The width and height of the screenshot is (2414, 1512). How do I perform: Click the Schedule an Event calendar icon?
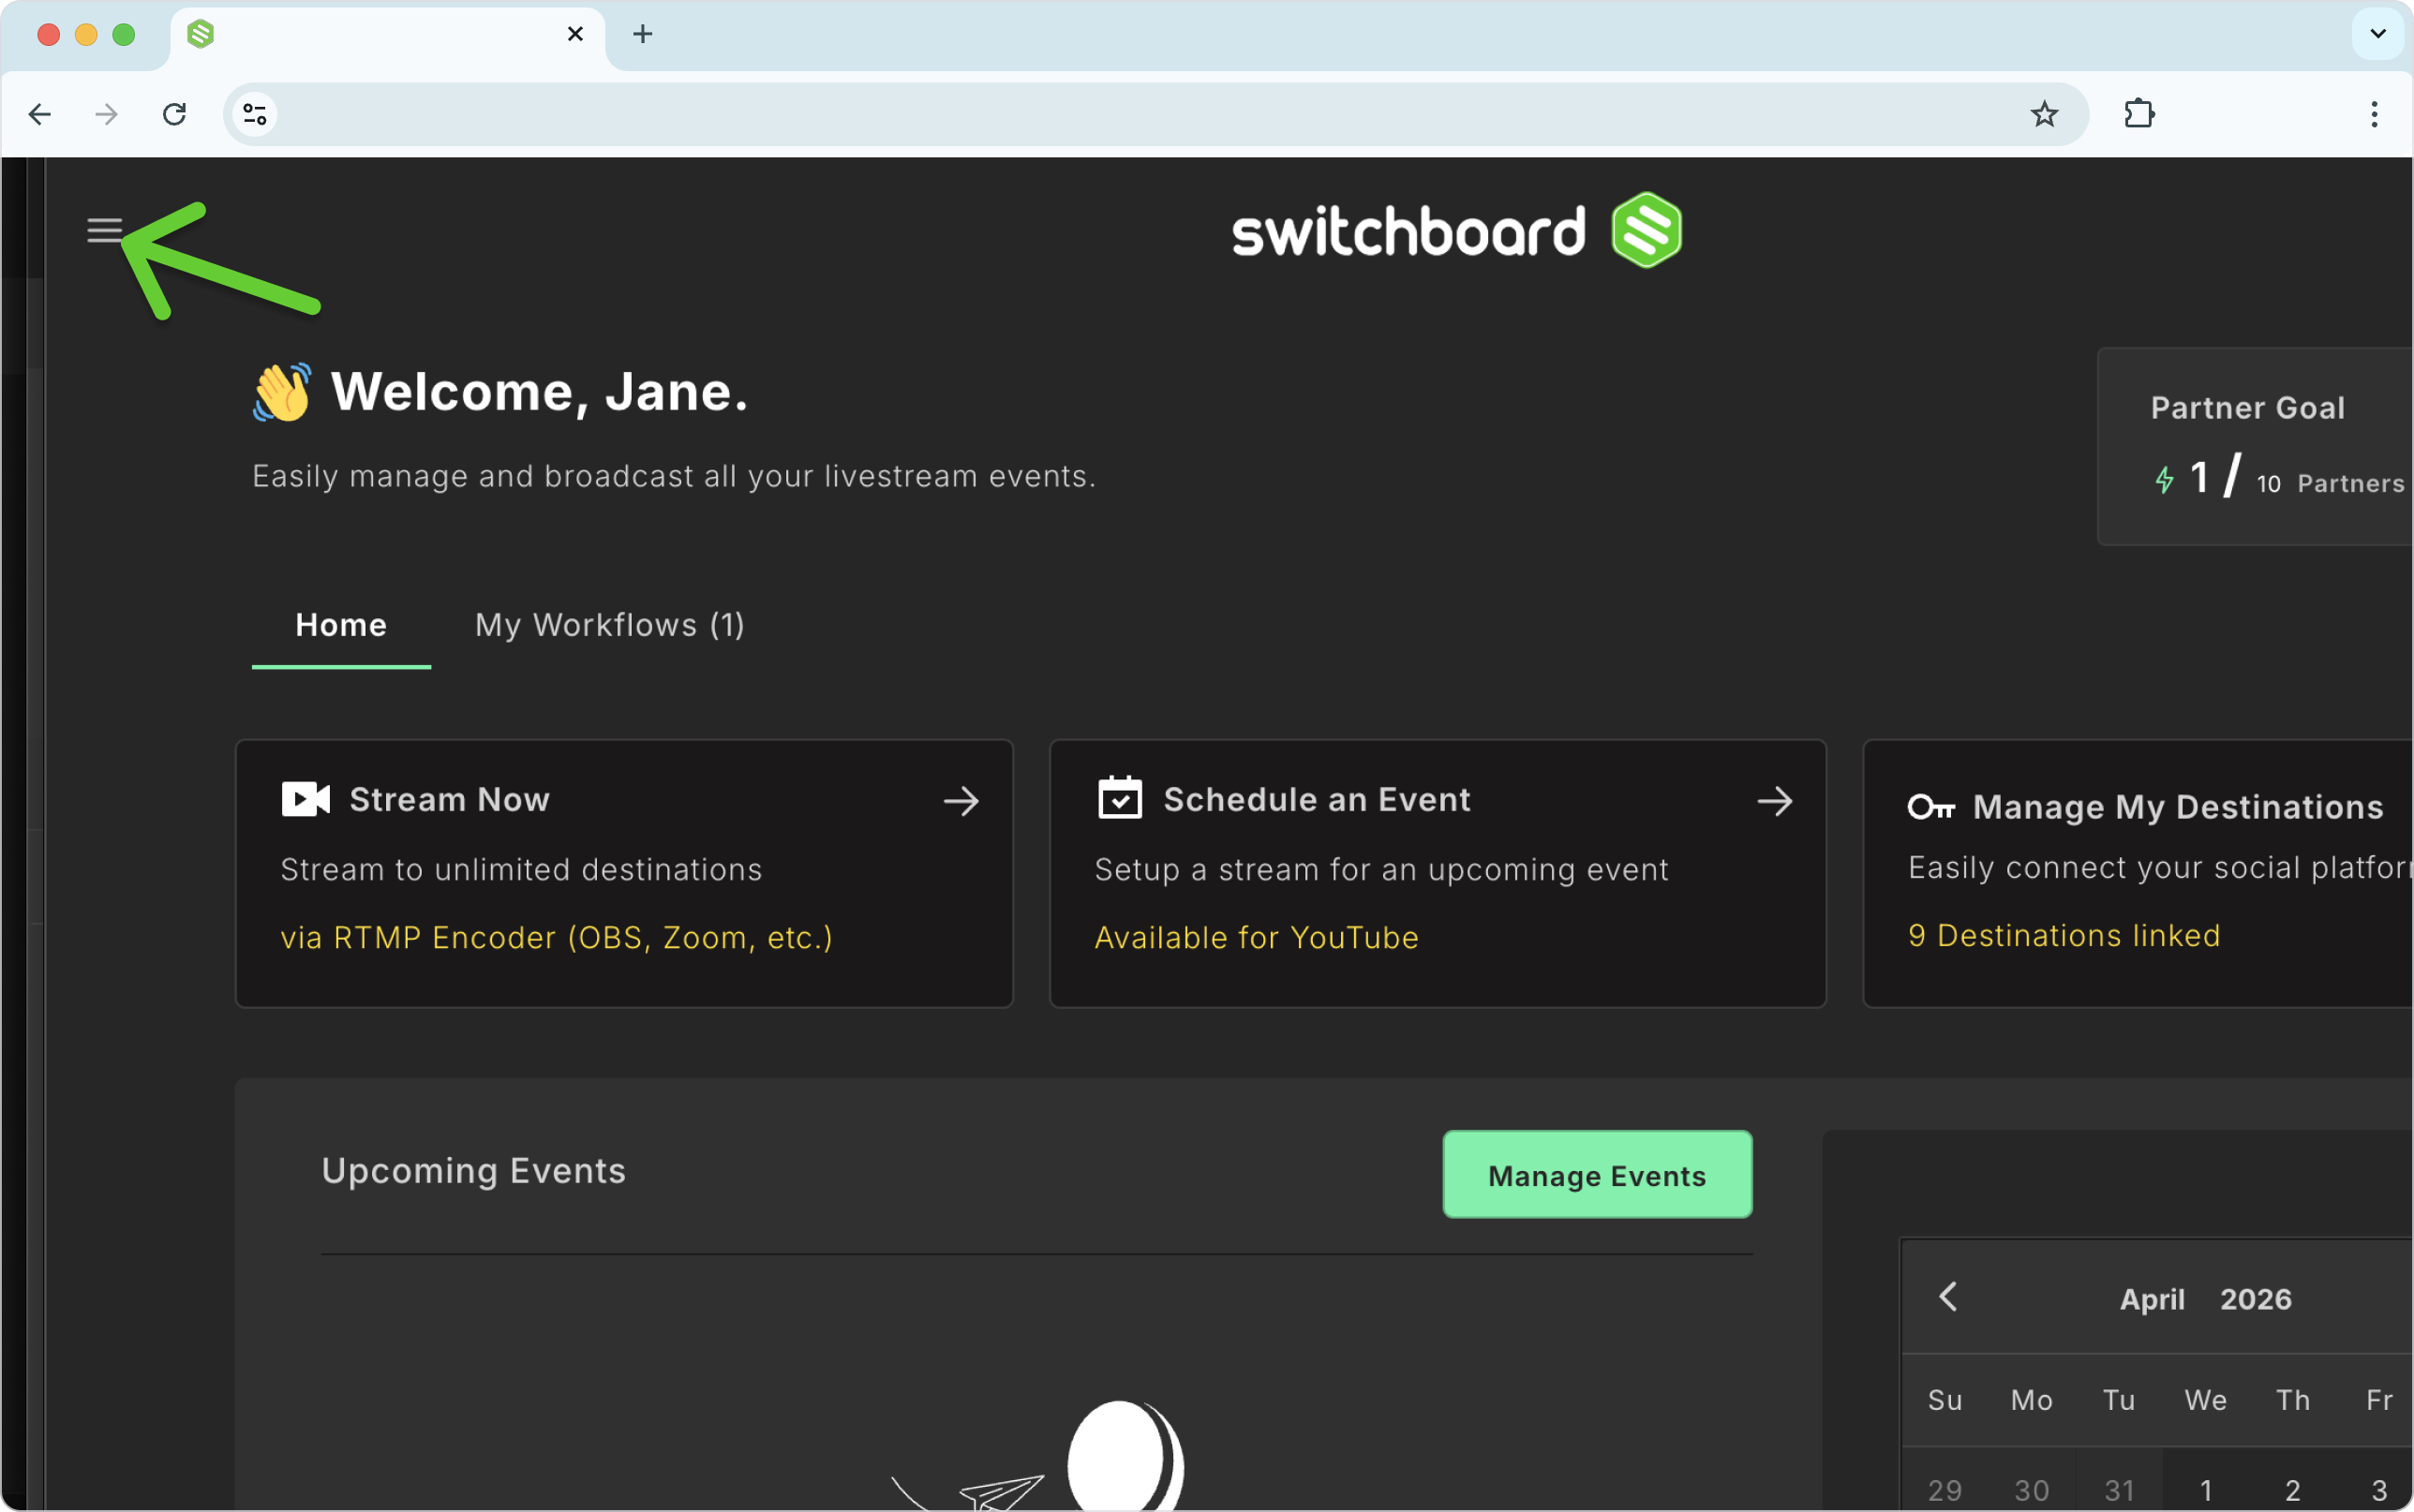pyautogui.click(x=1119, y=798)
